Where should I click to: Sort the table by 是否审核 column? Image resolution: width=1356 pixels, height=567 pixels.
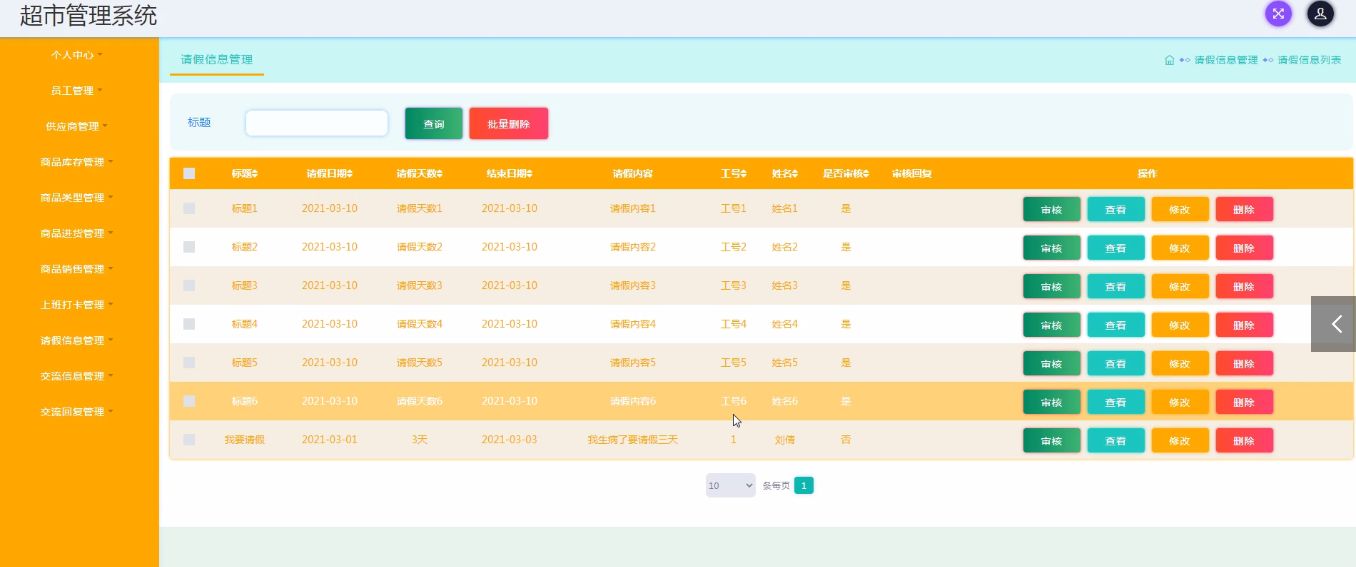coord(846,174)
